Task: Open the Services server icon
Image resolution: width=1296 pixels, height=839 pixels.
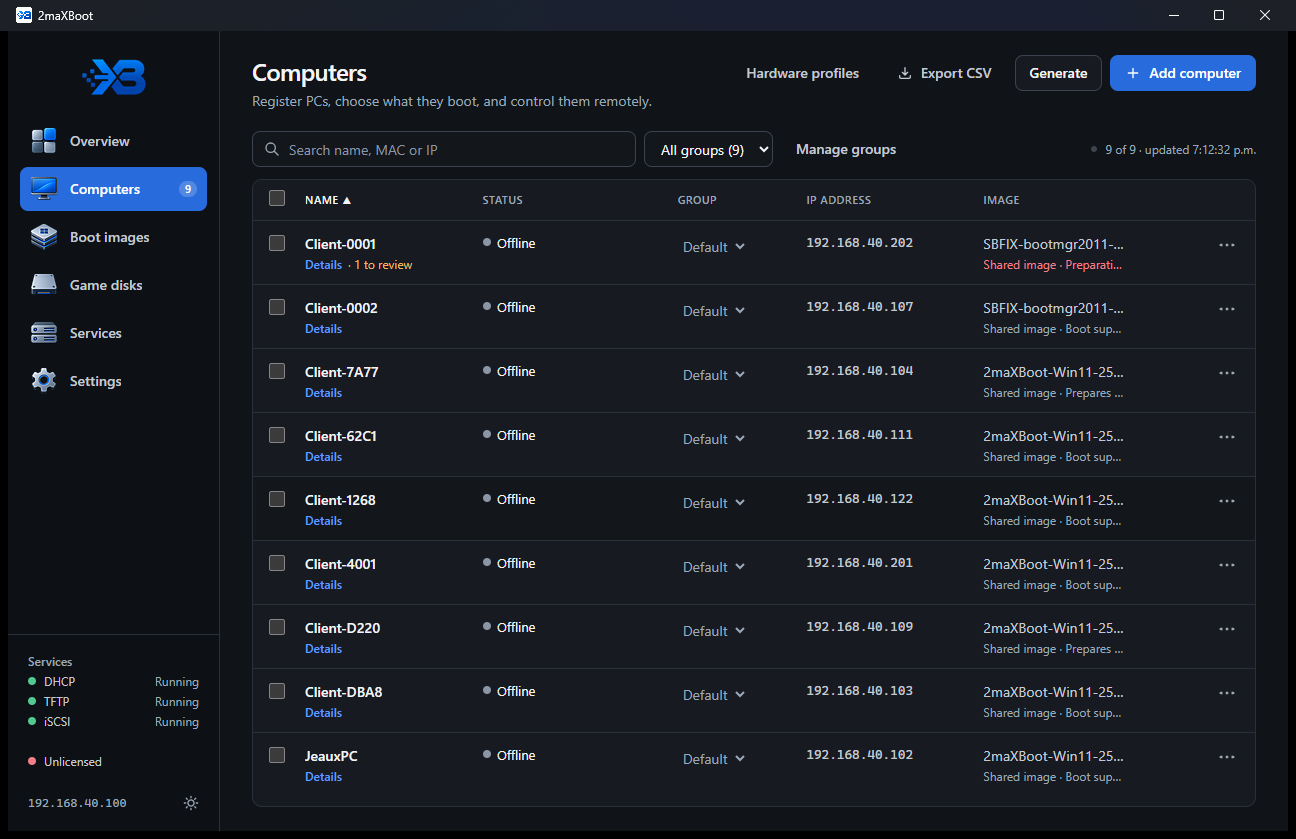Action: click(44, 333)
